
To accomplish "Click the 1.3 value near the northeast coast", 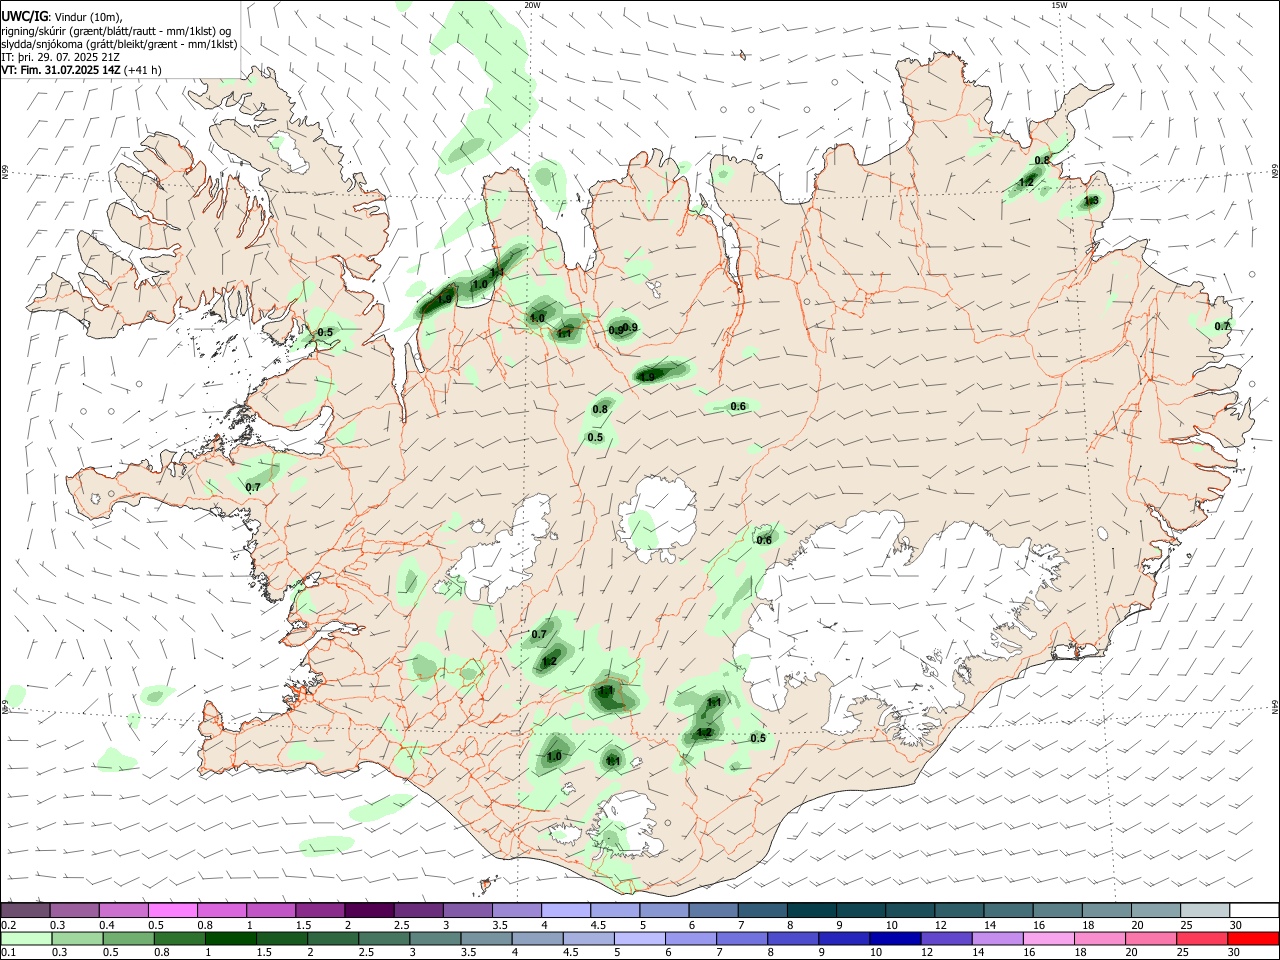I will tap(1091, 200).
